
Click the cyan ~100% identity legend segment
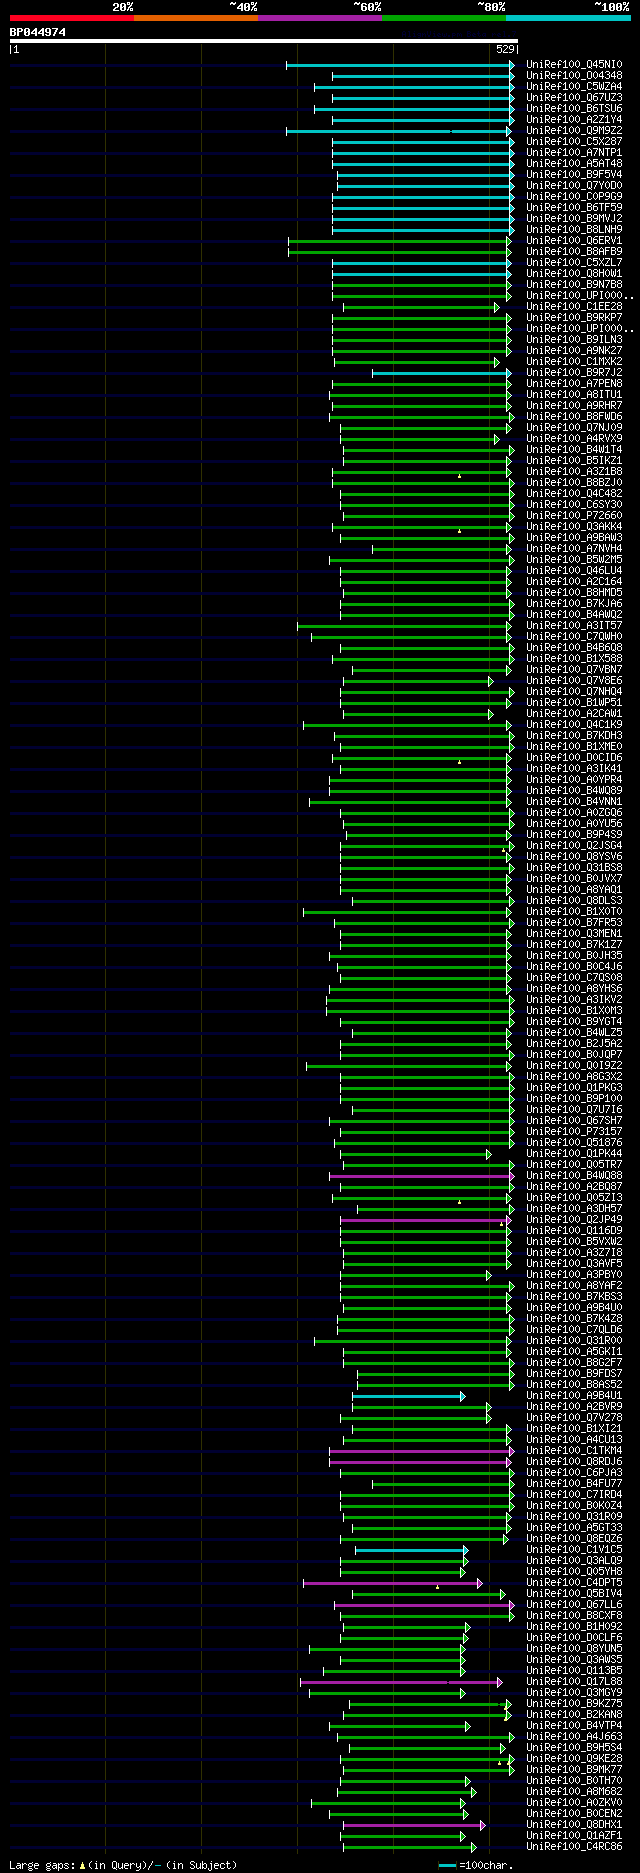568,18
